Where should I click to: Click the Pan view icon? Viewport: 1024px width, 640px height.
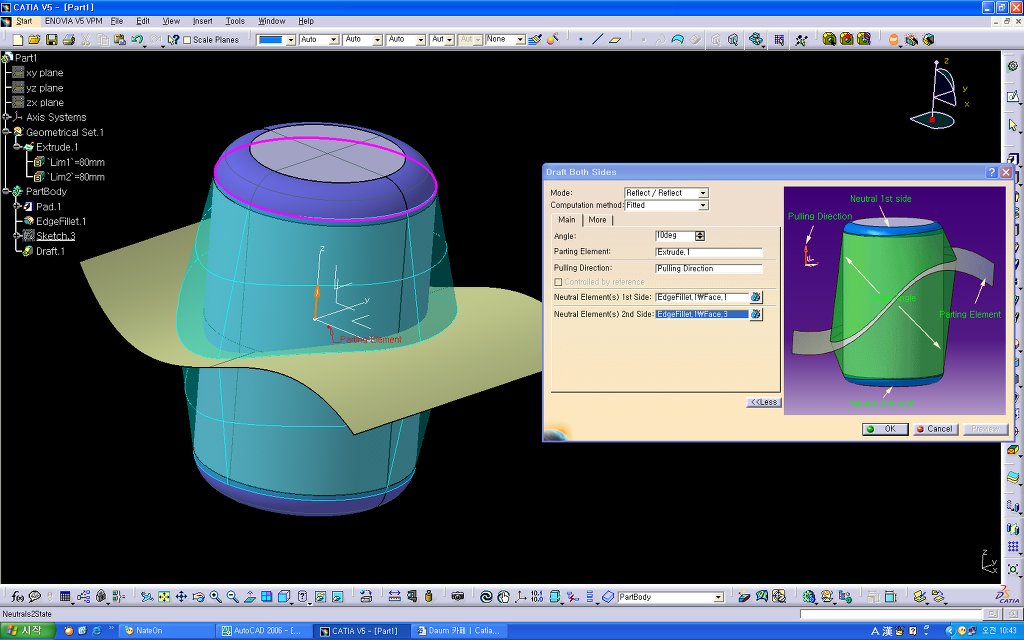coord(181,597)
